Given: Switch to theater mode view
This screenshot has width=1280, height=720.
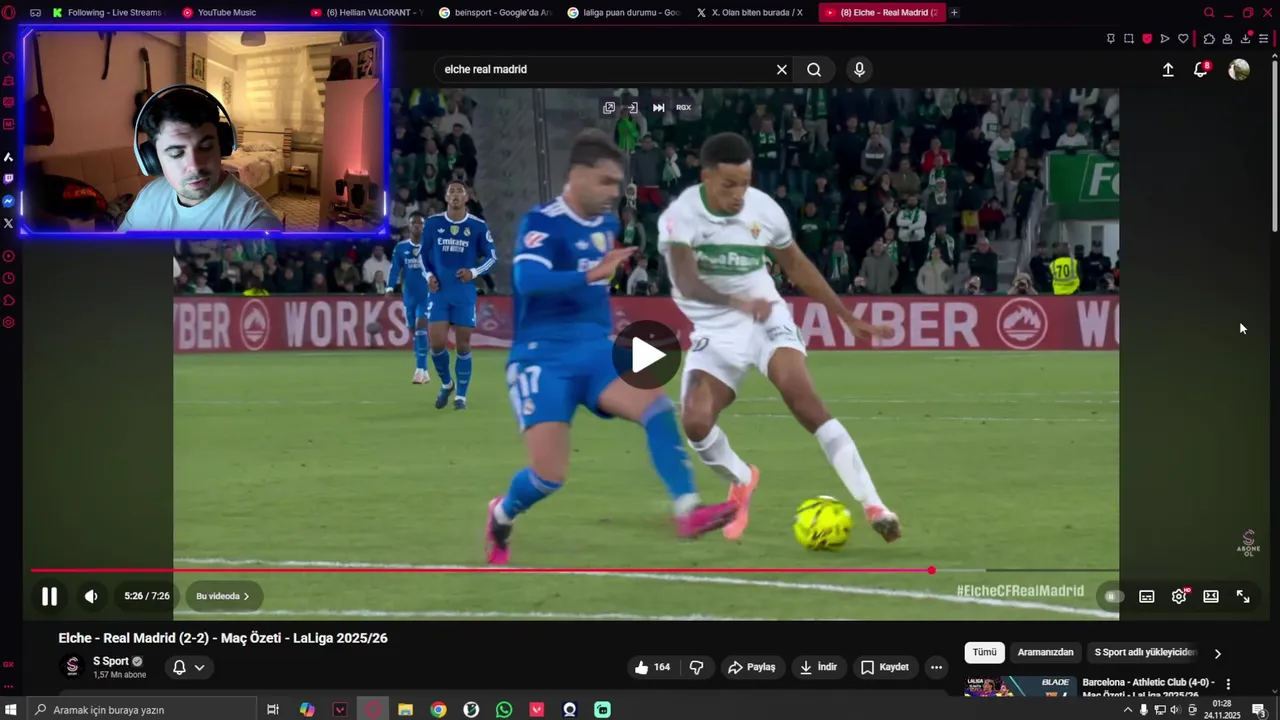Looking at the screenshot, I should click(1211, 597).
